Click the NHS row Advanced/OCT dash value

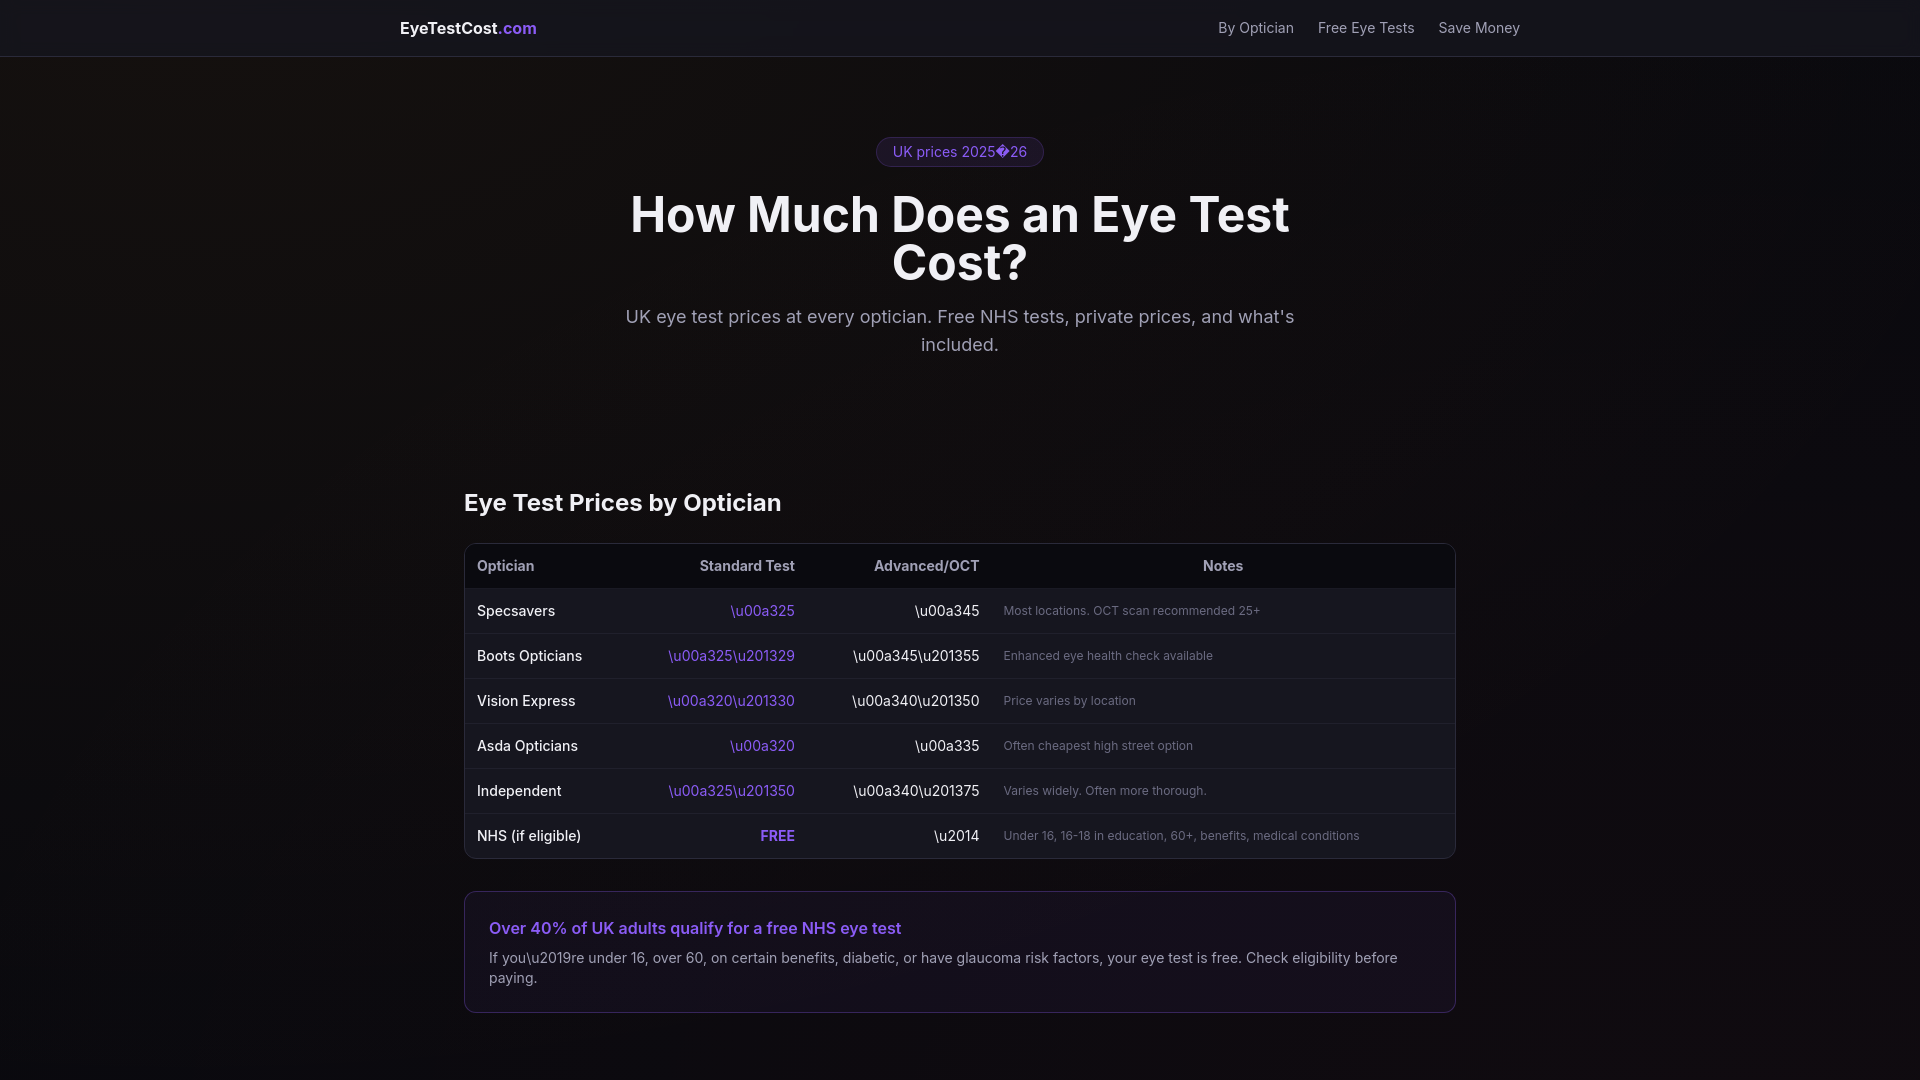coord(956,836)
